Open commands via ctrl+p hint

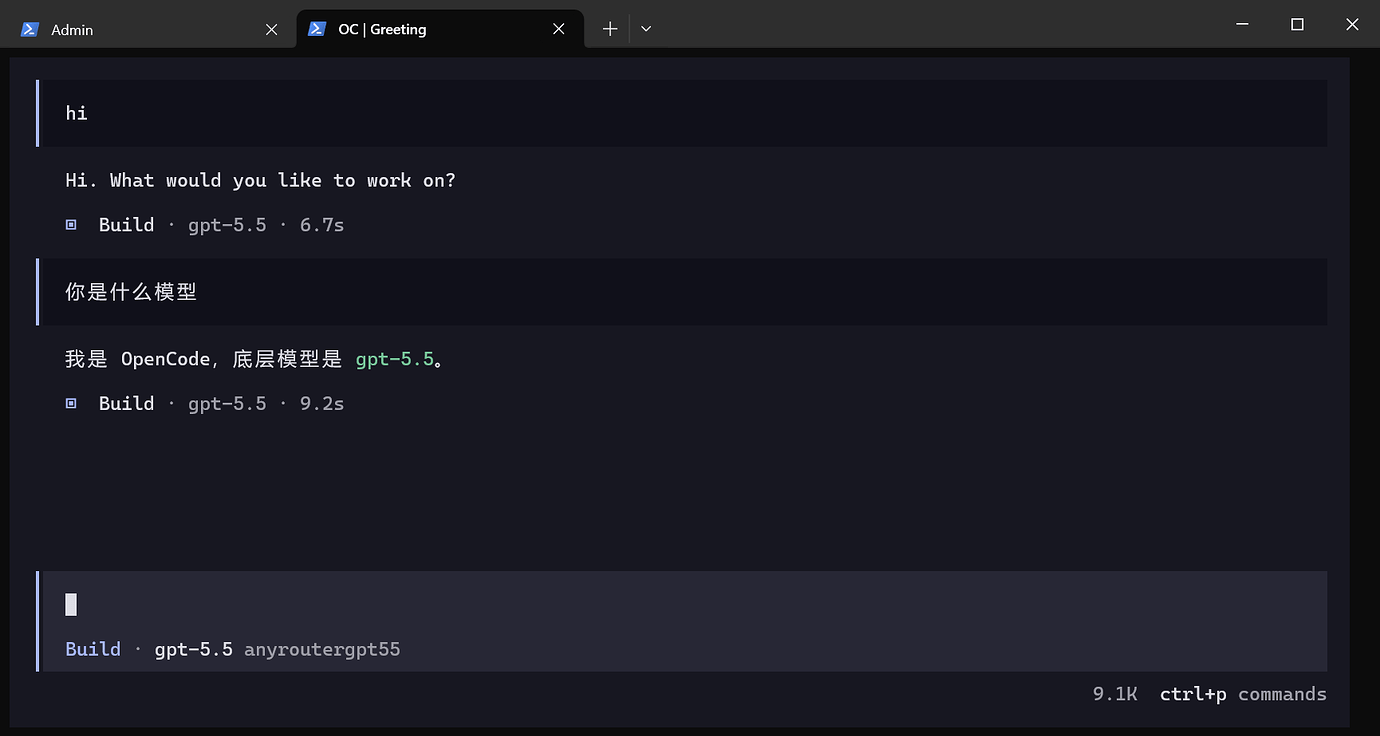click(1243, 694)
